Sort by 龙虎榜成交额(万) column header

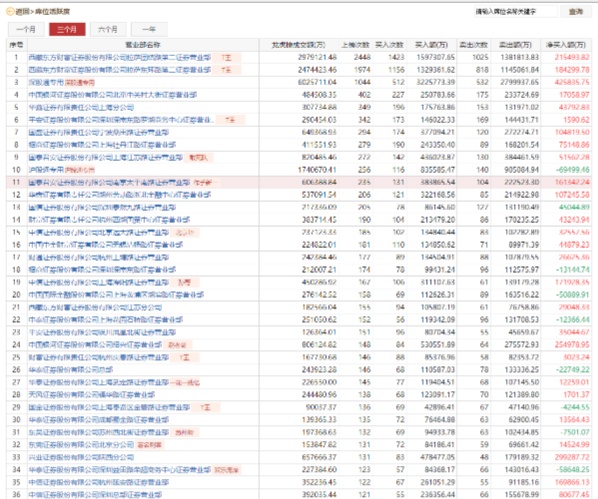298,45
